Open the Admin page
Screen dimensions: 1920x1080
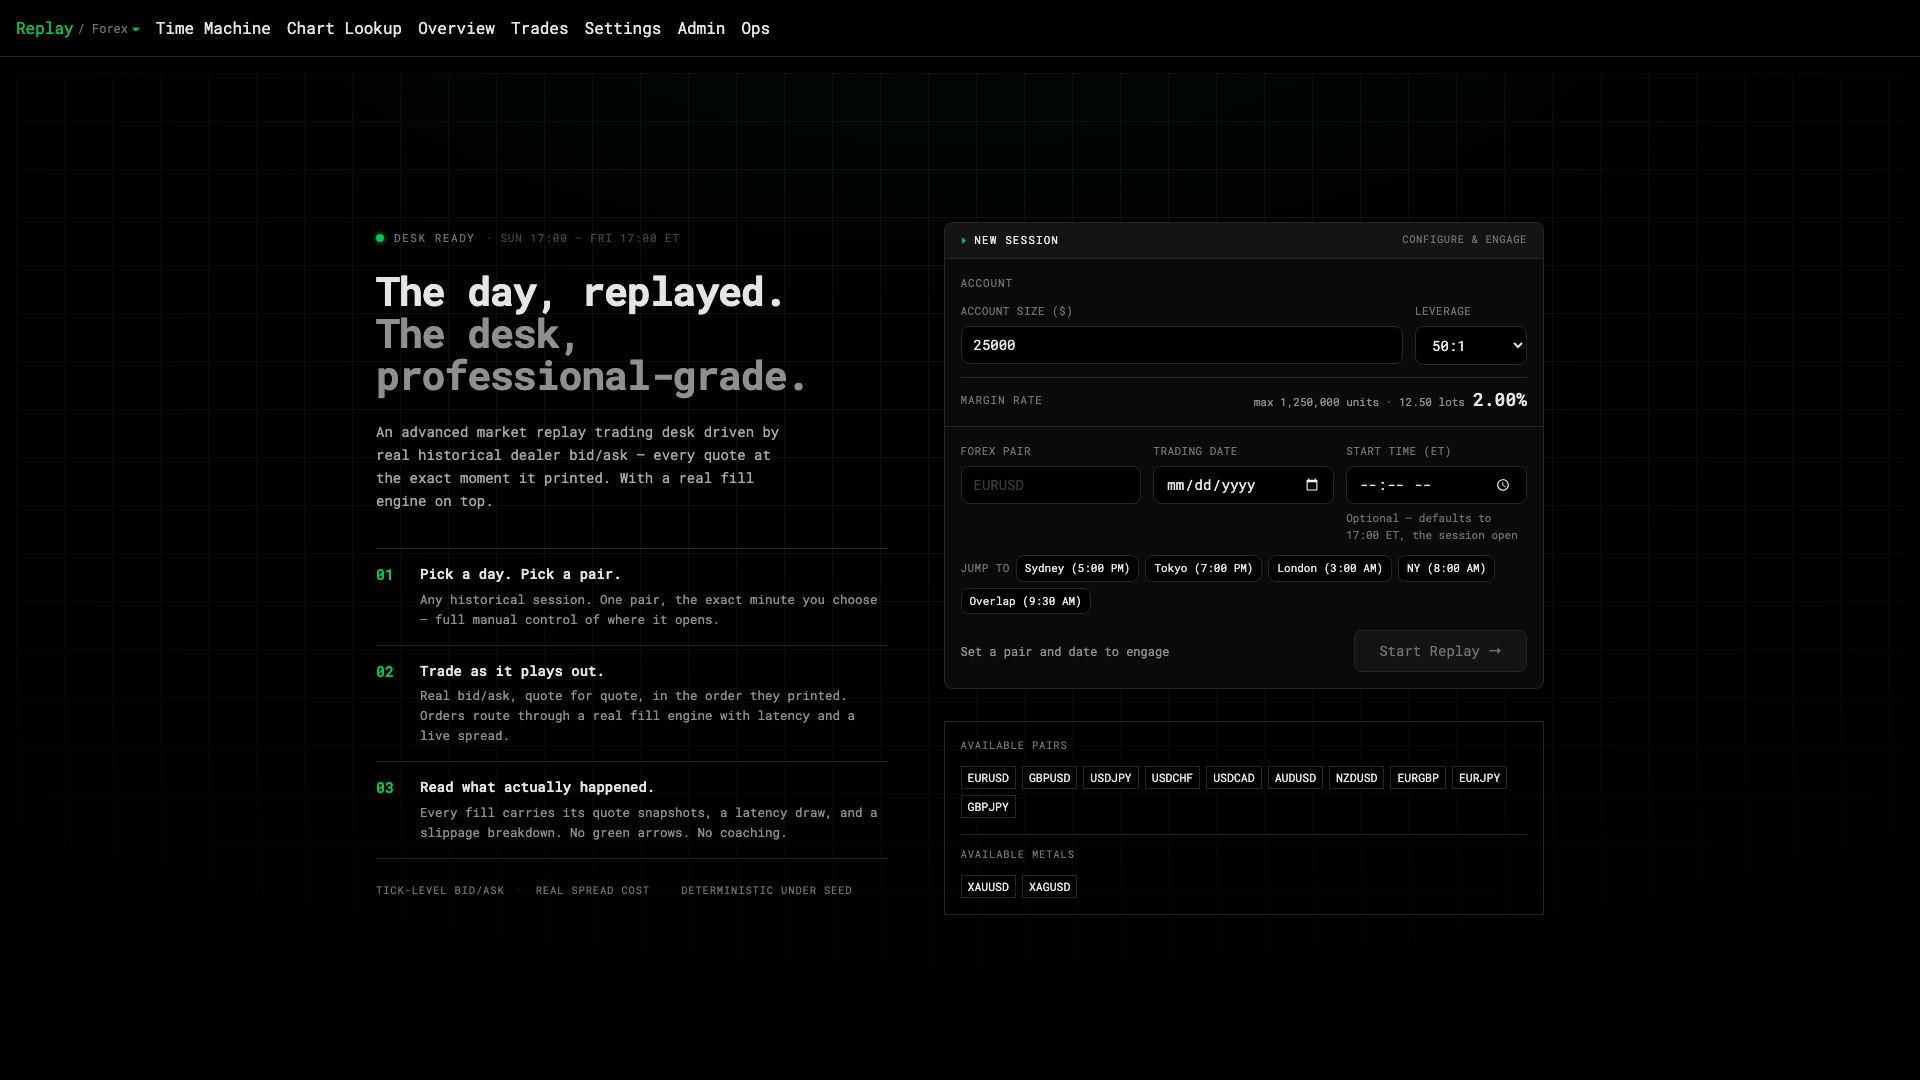click(701, 28)
